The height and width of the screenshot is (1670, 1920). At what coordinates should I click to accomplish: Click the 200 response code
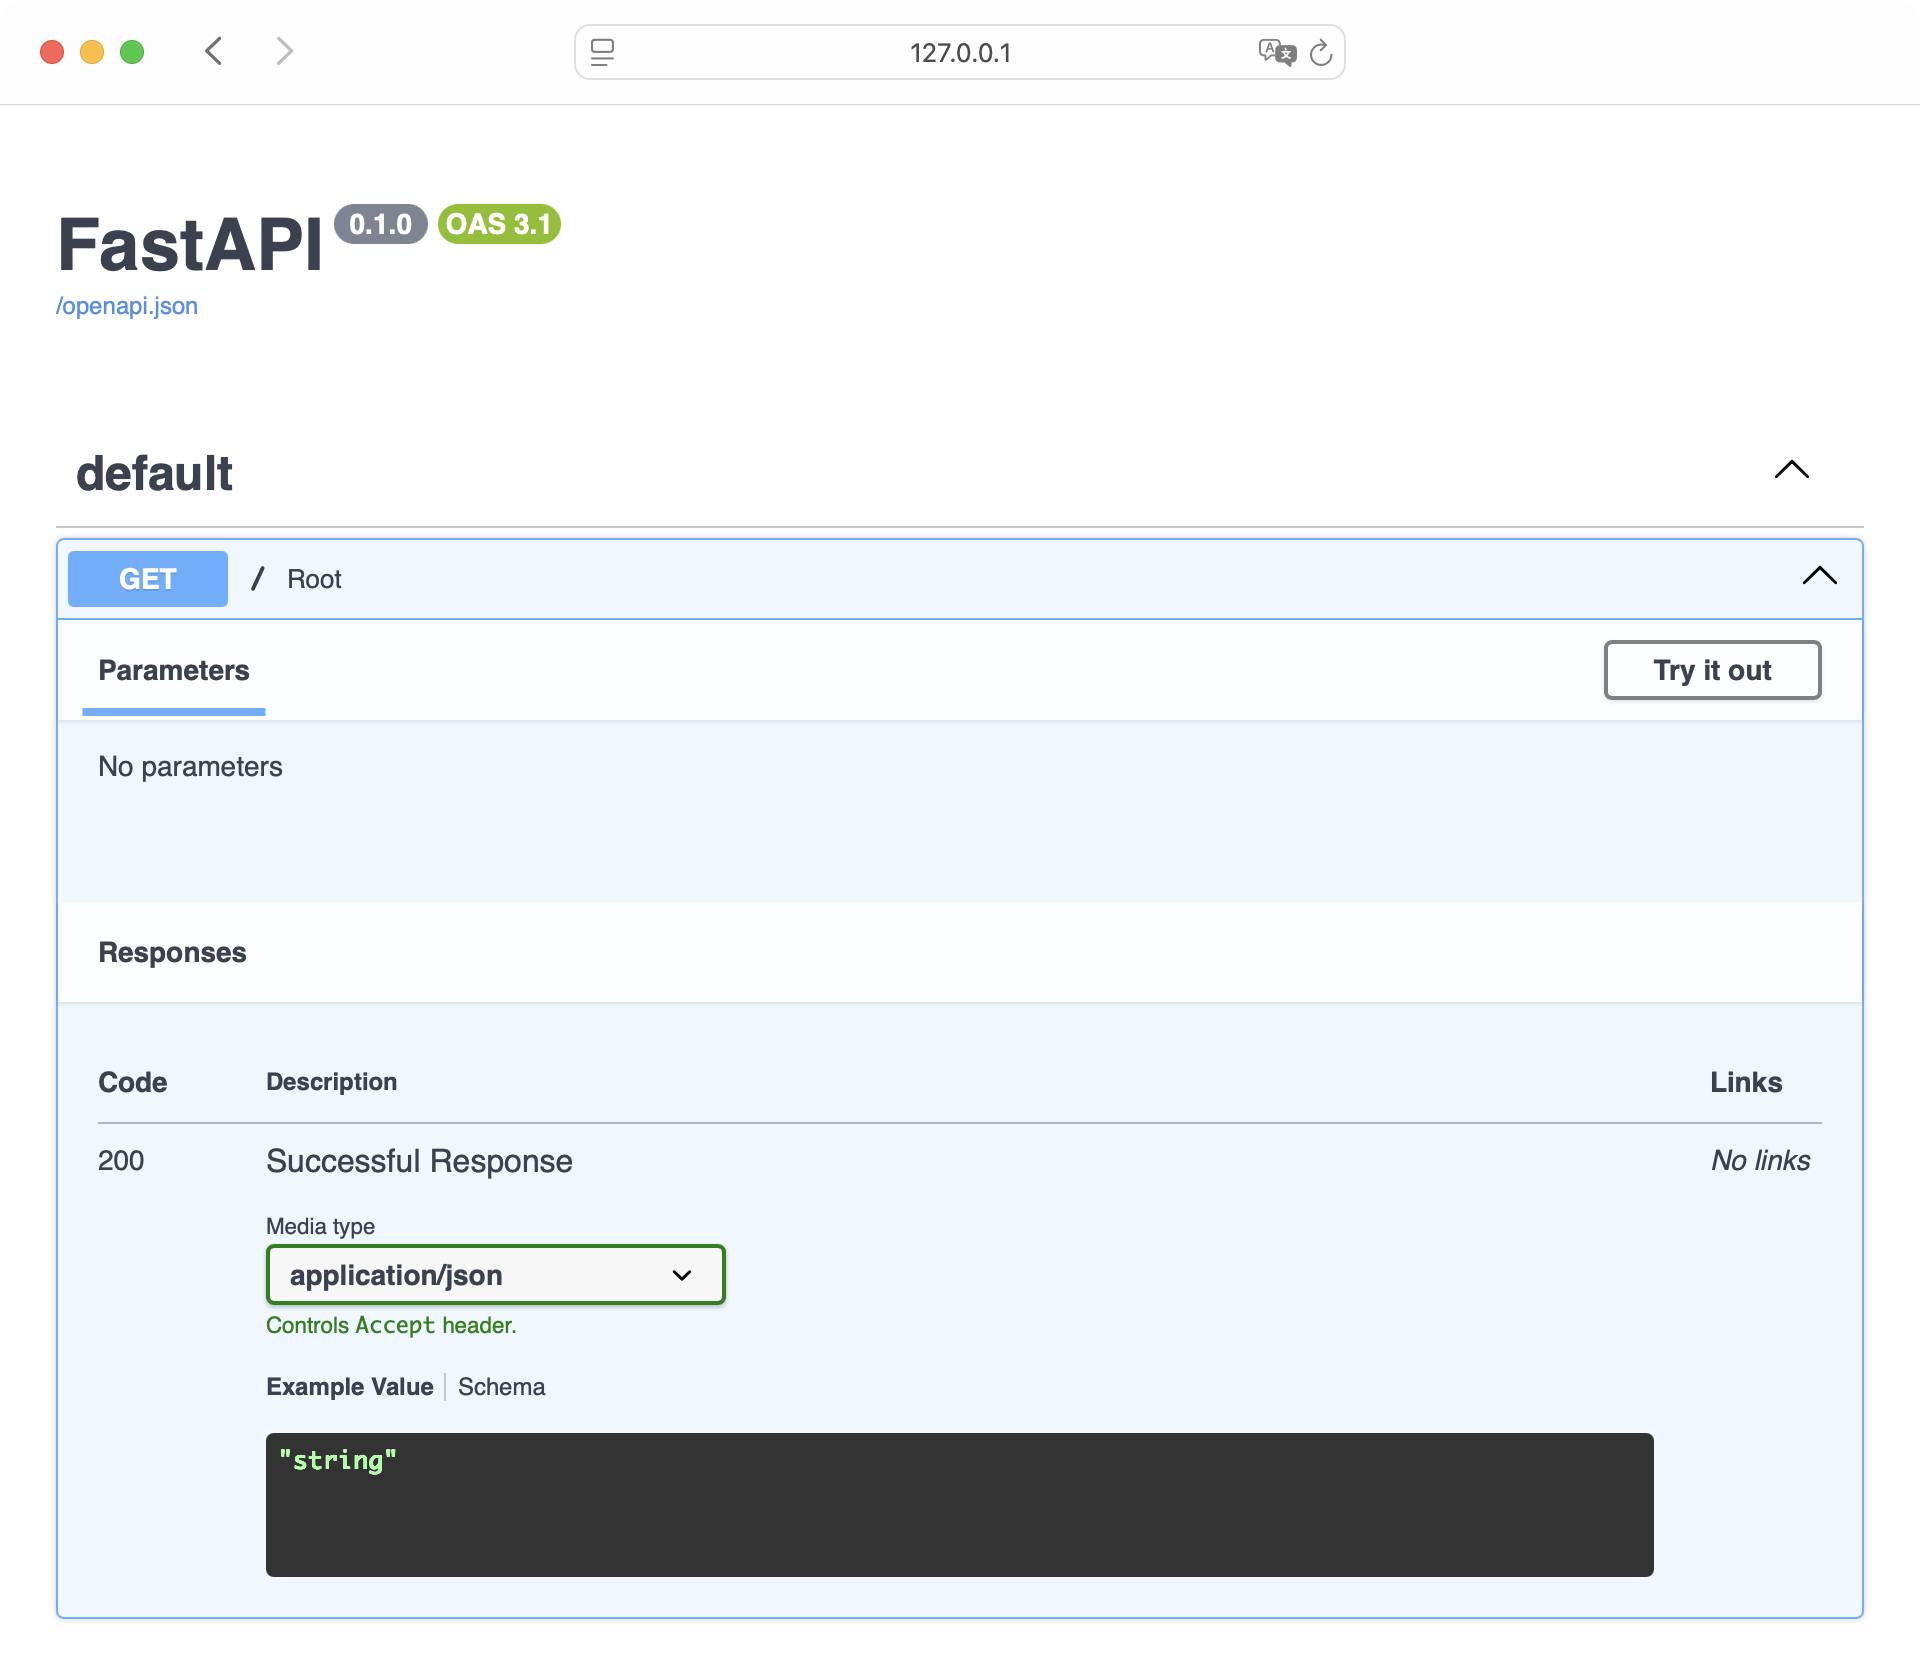121,1161
